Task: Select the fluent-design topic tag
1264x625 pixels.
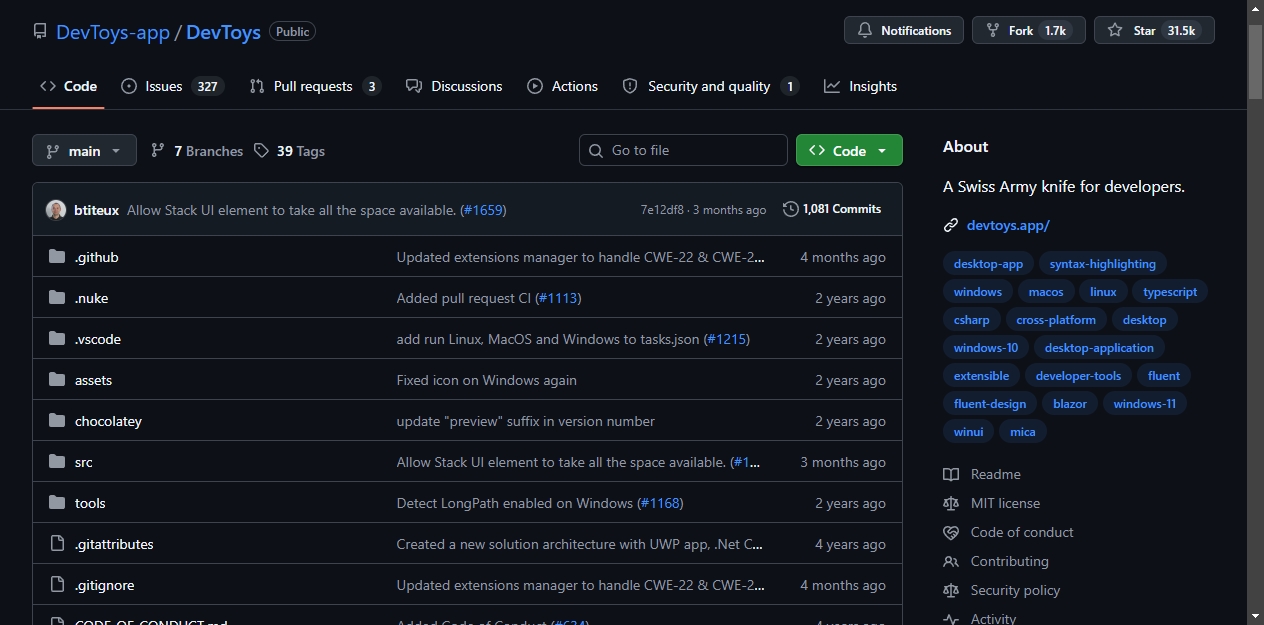Action: click(990, 404)
